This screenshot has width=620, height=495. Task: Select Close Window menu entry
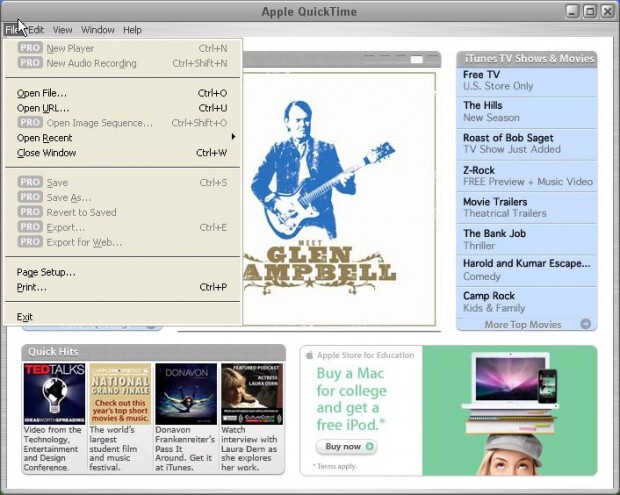(x=122, y=153)
